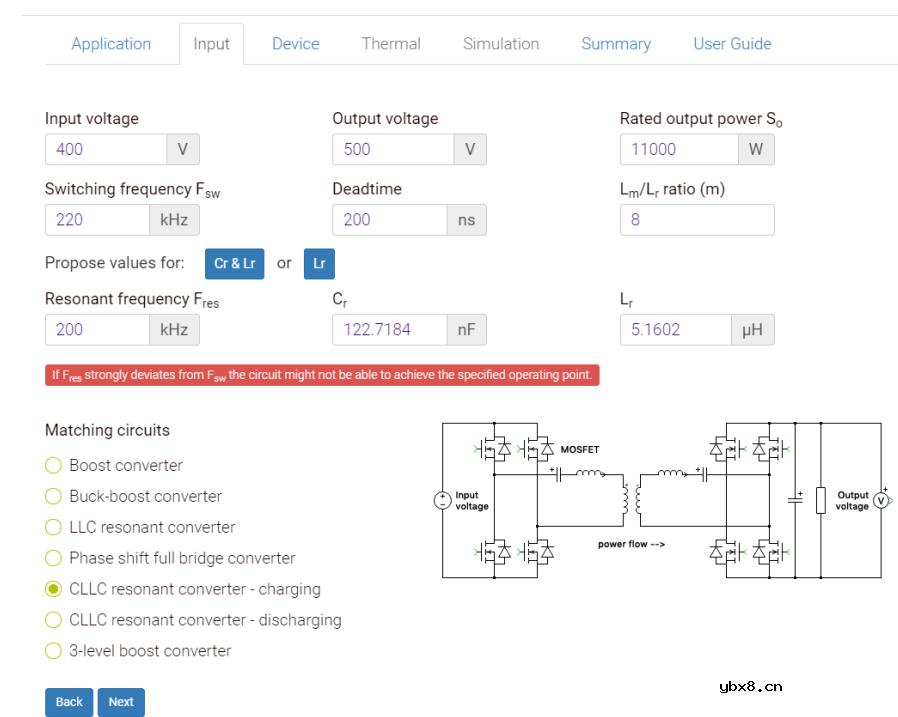Open the User Guide tab
The image size is (898, 717).
tap(732, 44)
